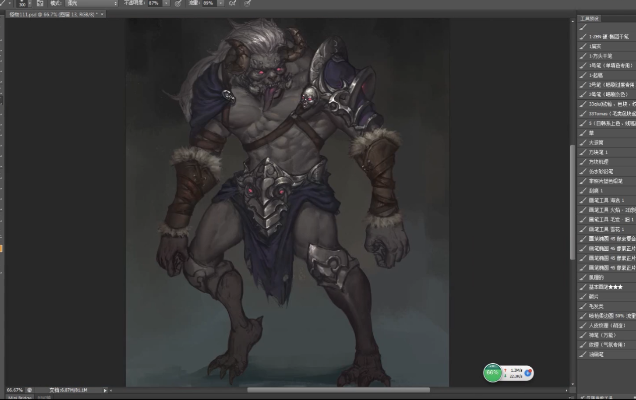The width and height of the screenshot is (636, 400).
Task: Select the 1-2MN brush preset
Action: click(x=607, y=37)
